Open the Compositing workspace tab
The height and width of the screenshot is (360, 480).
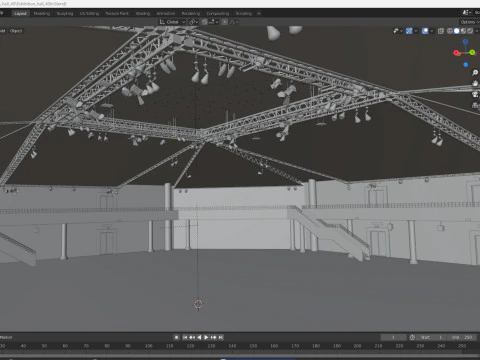[x=218, y=13]
